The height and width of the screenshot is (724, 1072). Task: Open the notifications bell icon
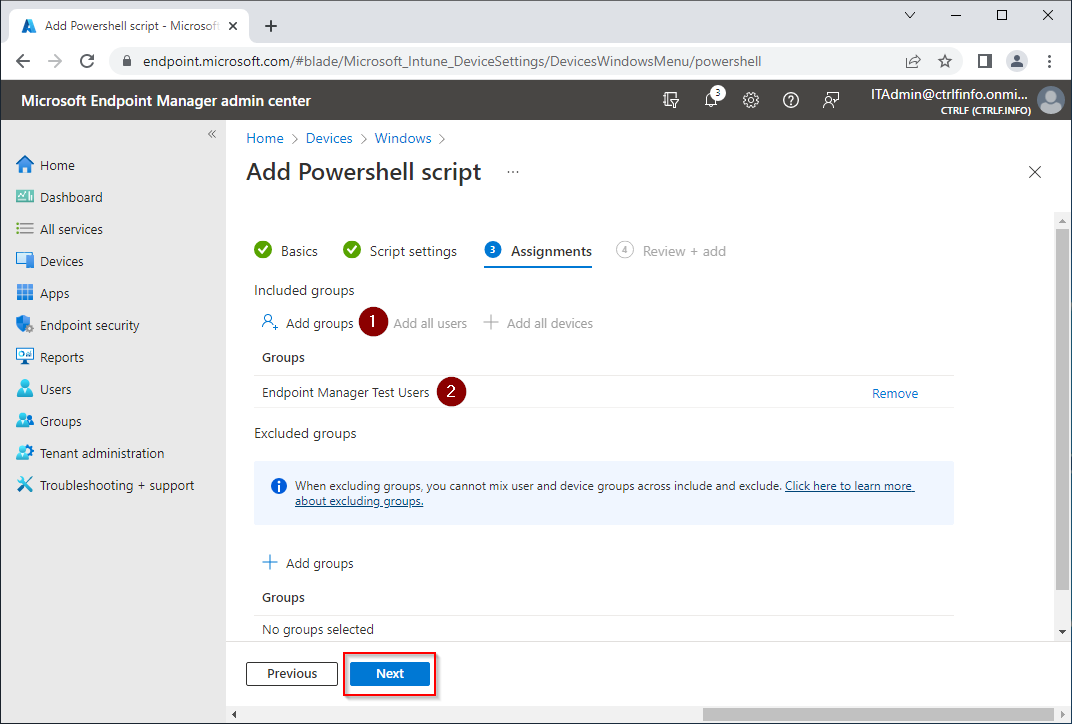[712, 100]
